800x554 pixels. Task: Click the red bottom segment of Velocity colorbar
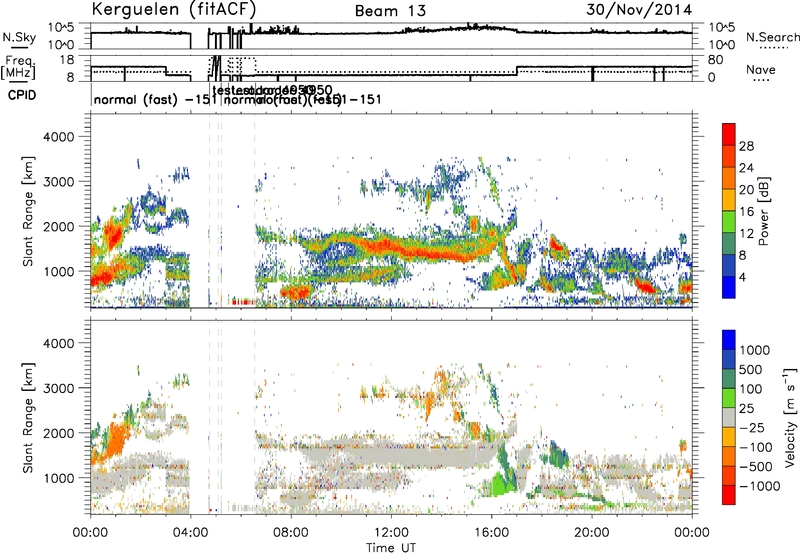coord(729,495)
